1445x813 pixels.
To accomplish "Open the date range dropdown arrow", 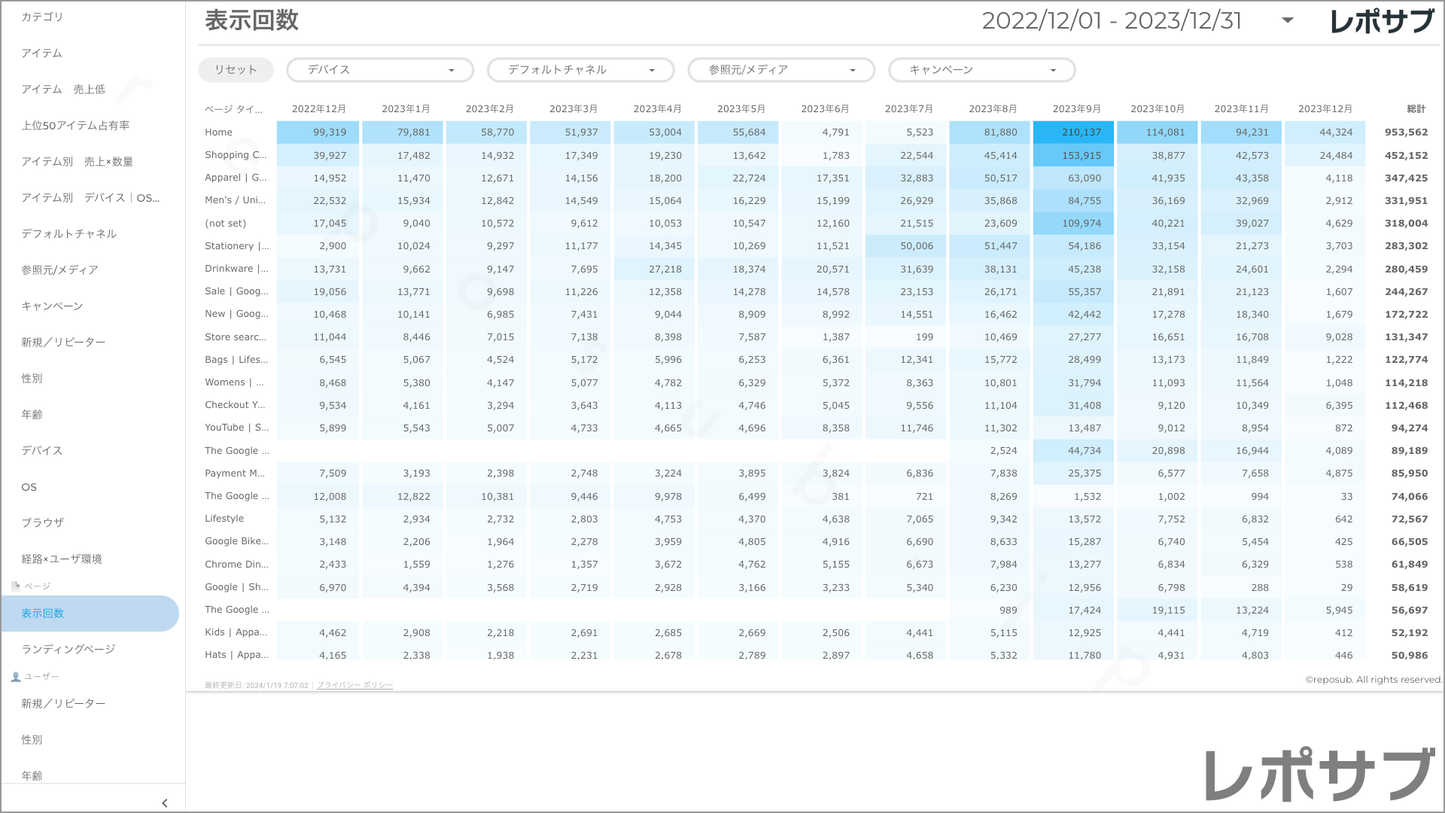I will coord(1287,21).
